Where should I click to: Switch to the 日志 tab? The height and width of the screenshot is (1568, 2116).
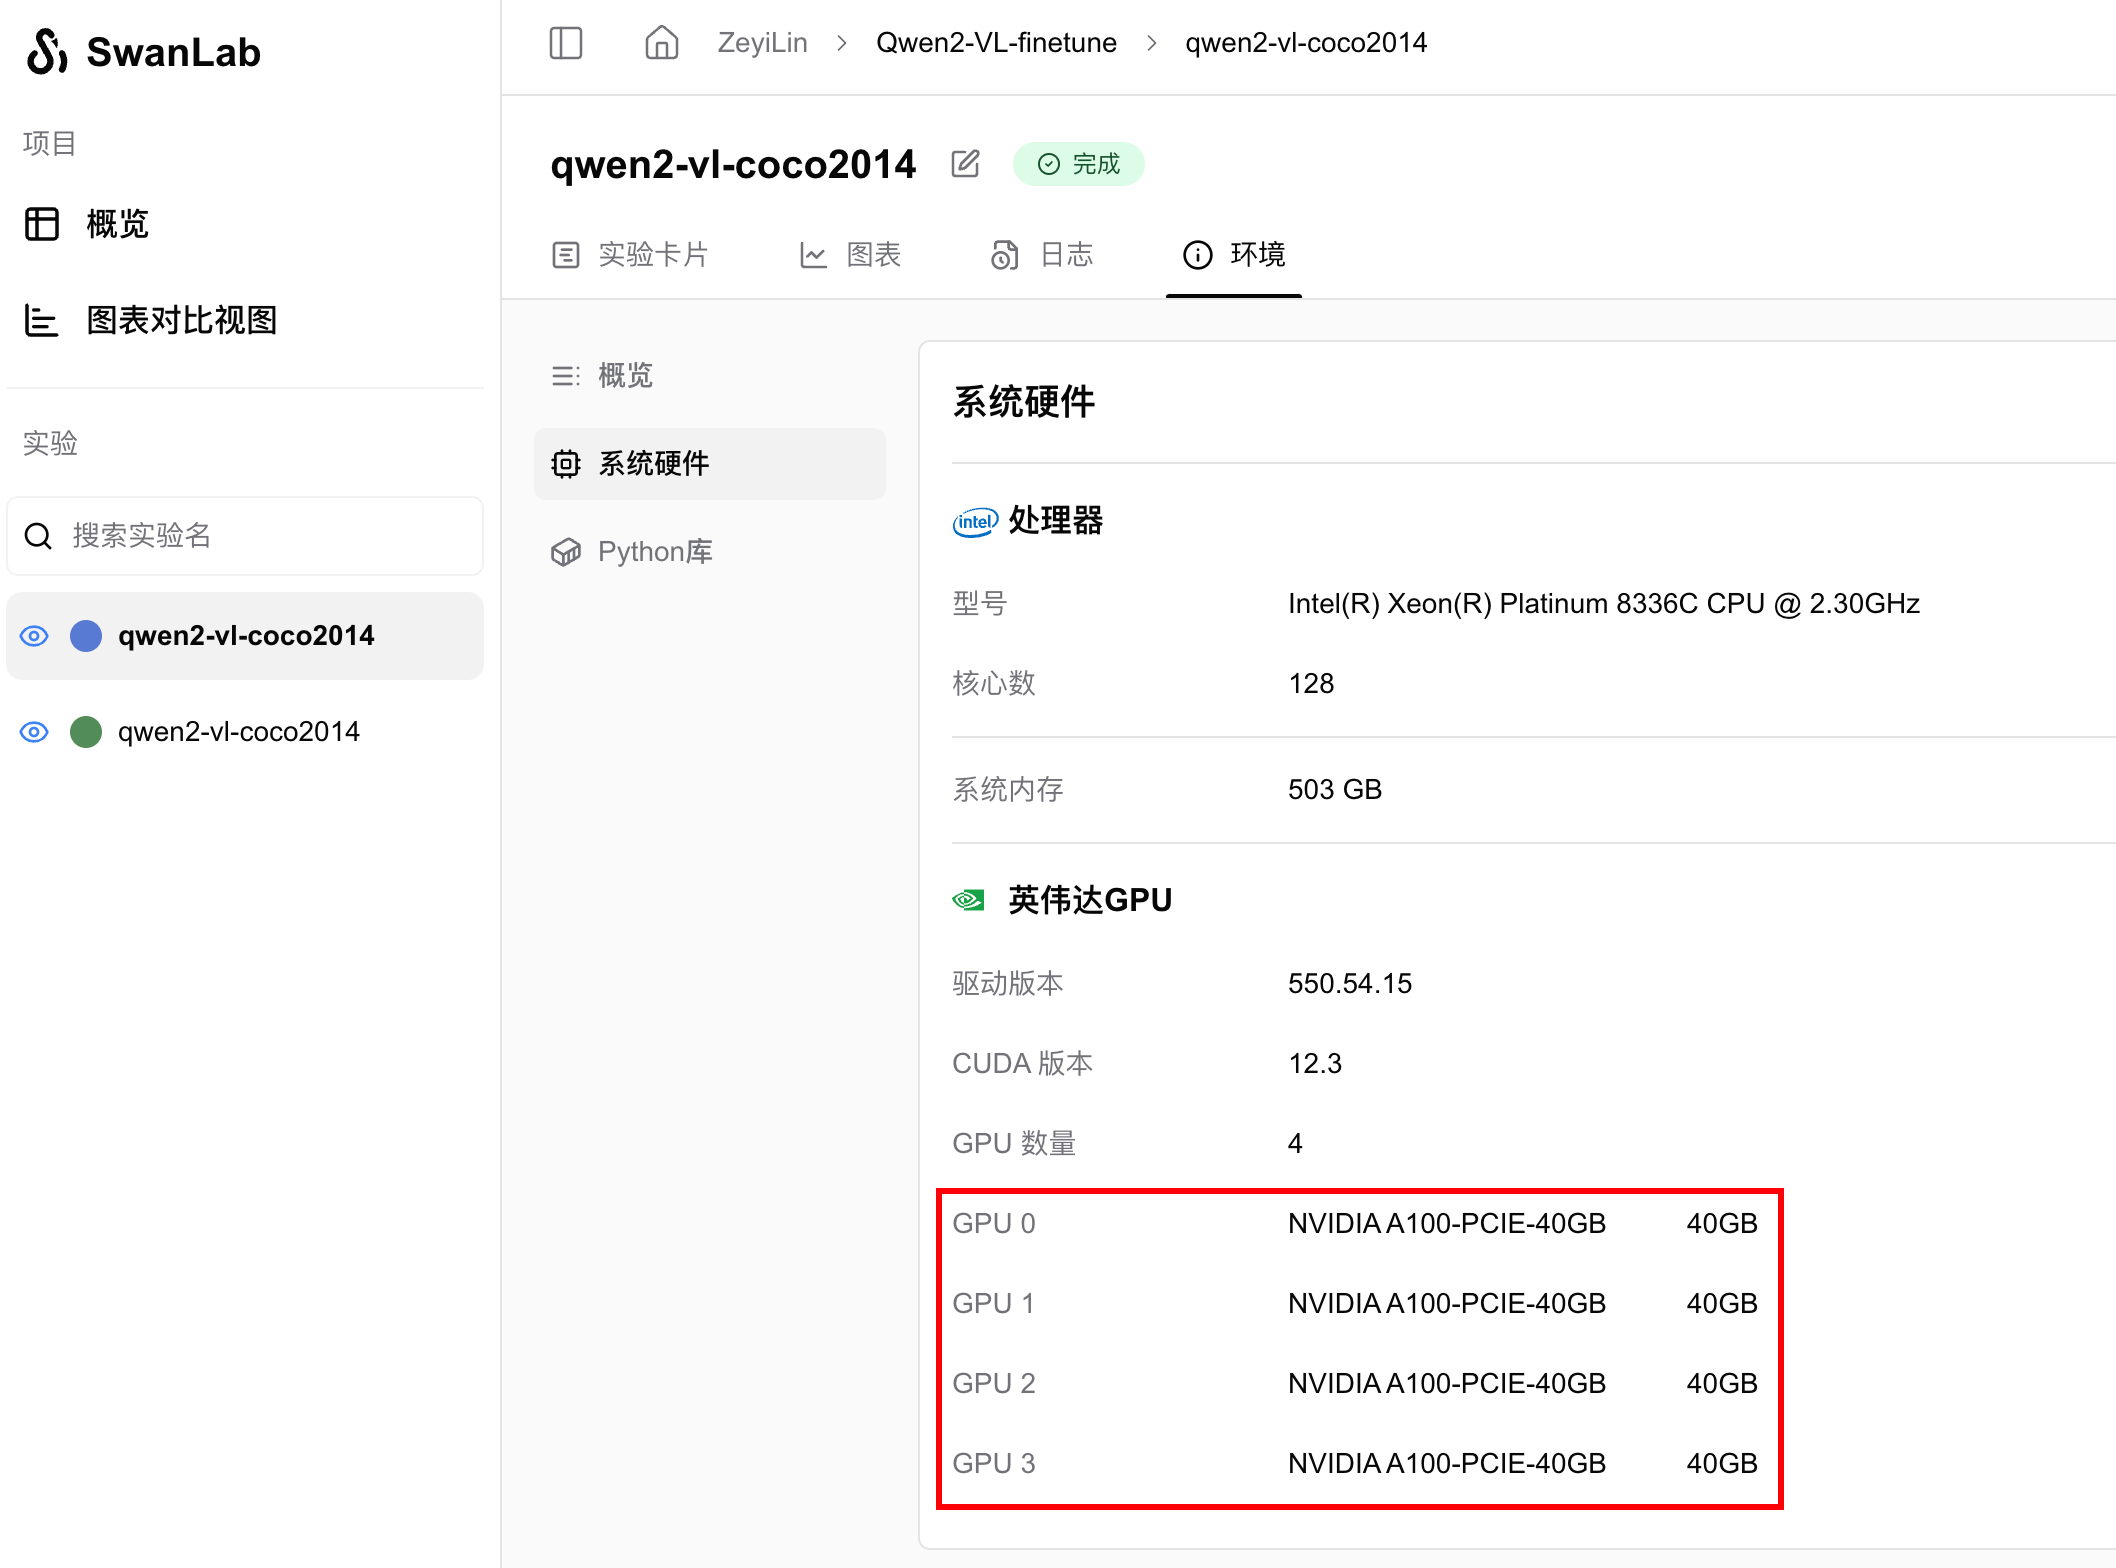coord(1043,255)
